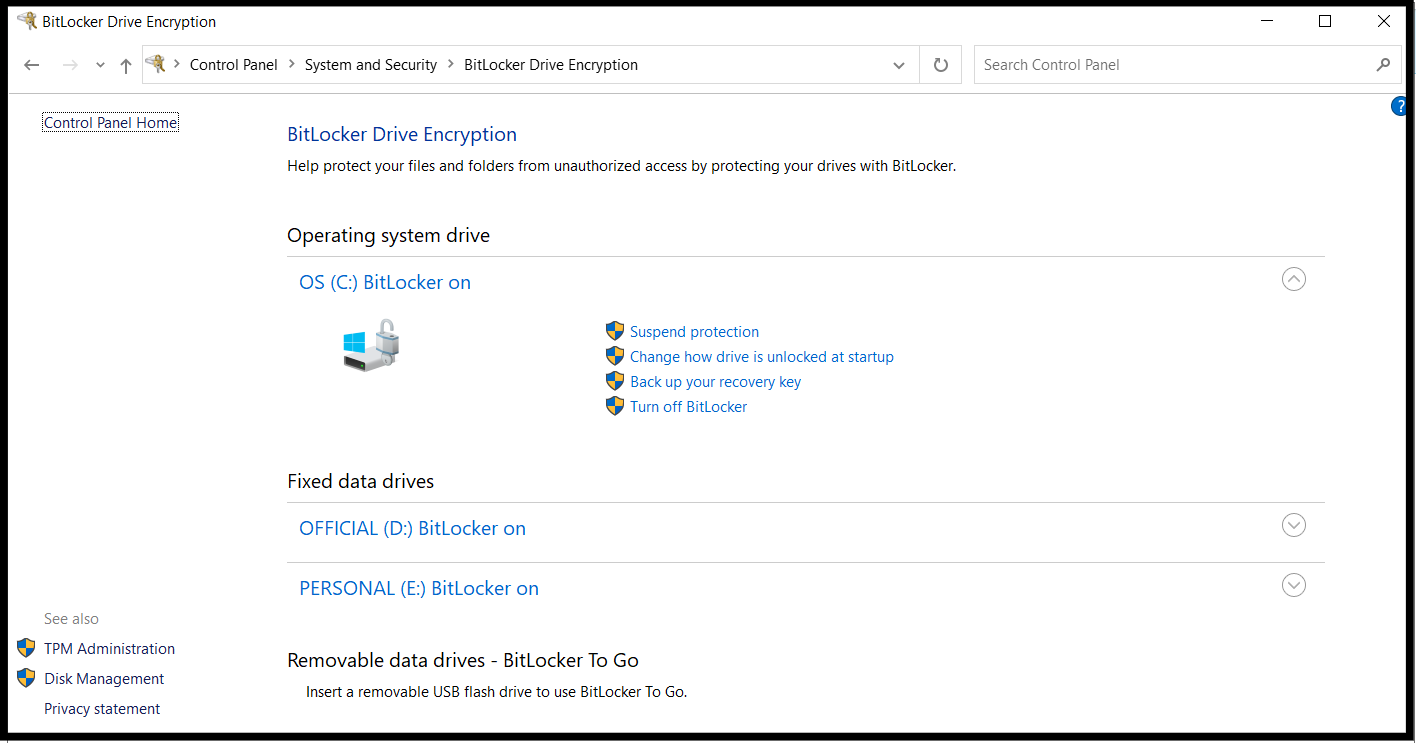
Task: Click the search magnifier icon
Action: (x=1383, y=64)
